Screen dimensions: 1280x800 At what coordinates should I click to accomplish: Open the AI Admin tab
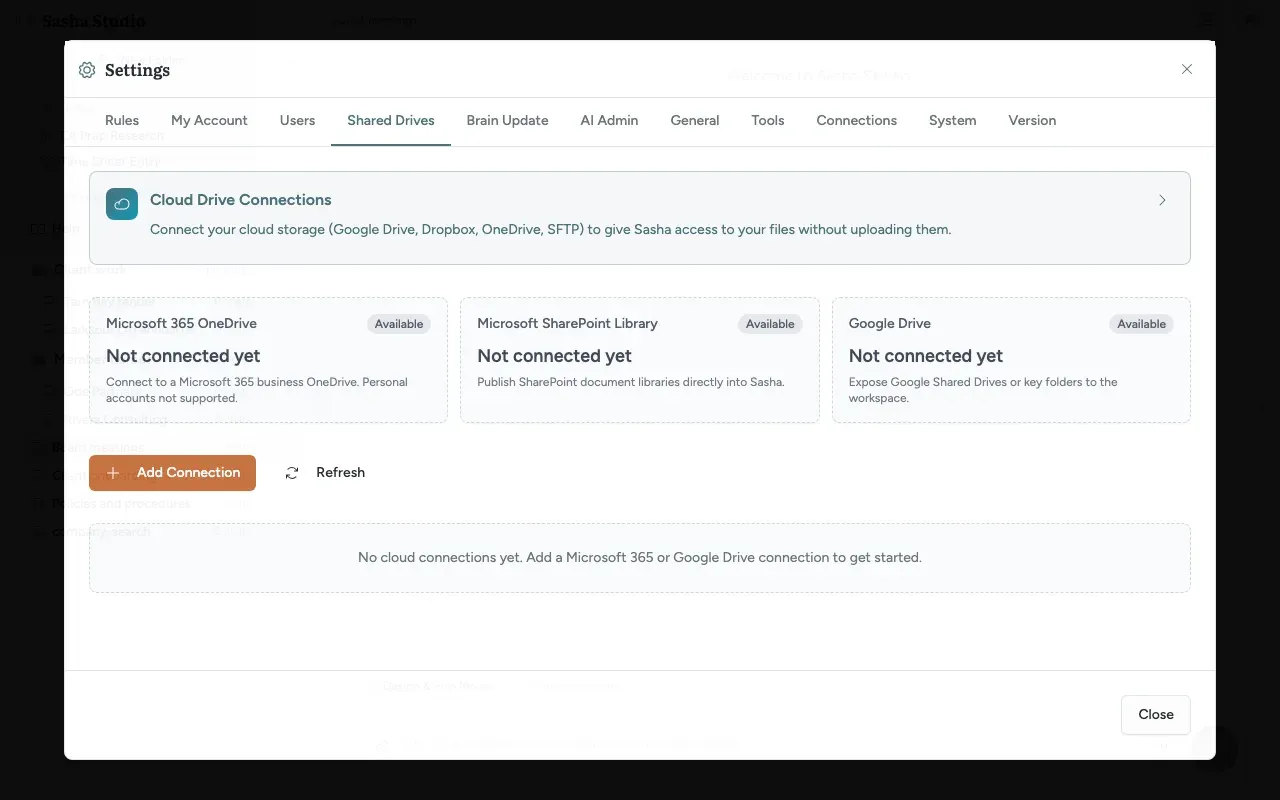[609, 120]
